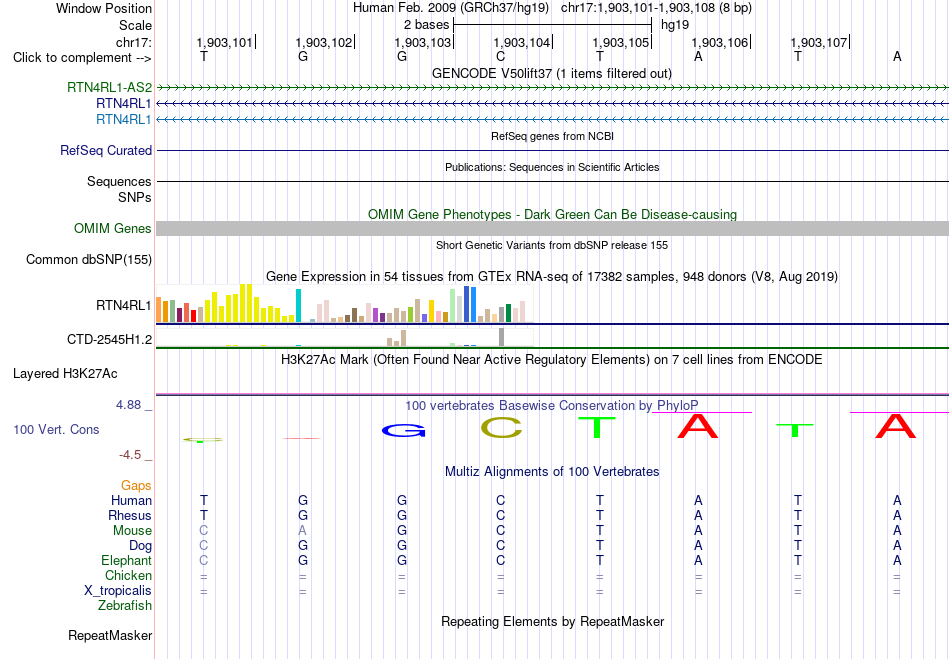
Task: Click the large green T conservation letter
Action: pyautogui.click(x=597, y=427)
